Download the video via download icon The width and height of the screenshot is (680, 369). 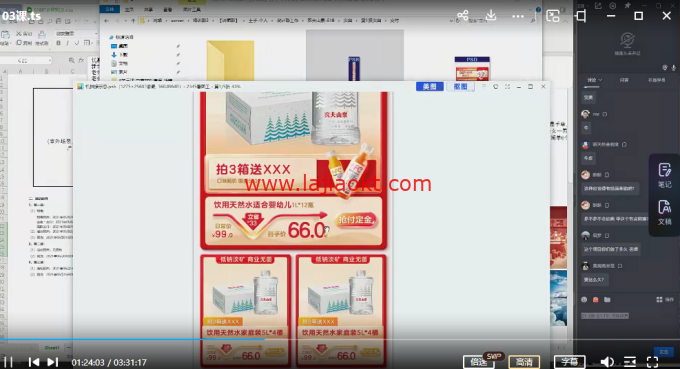(x=491, y=16)
